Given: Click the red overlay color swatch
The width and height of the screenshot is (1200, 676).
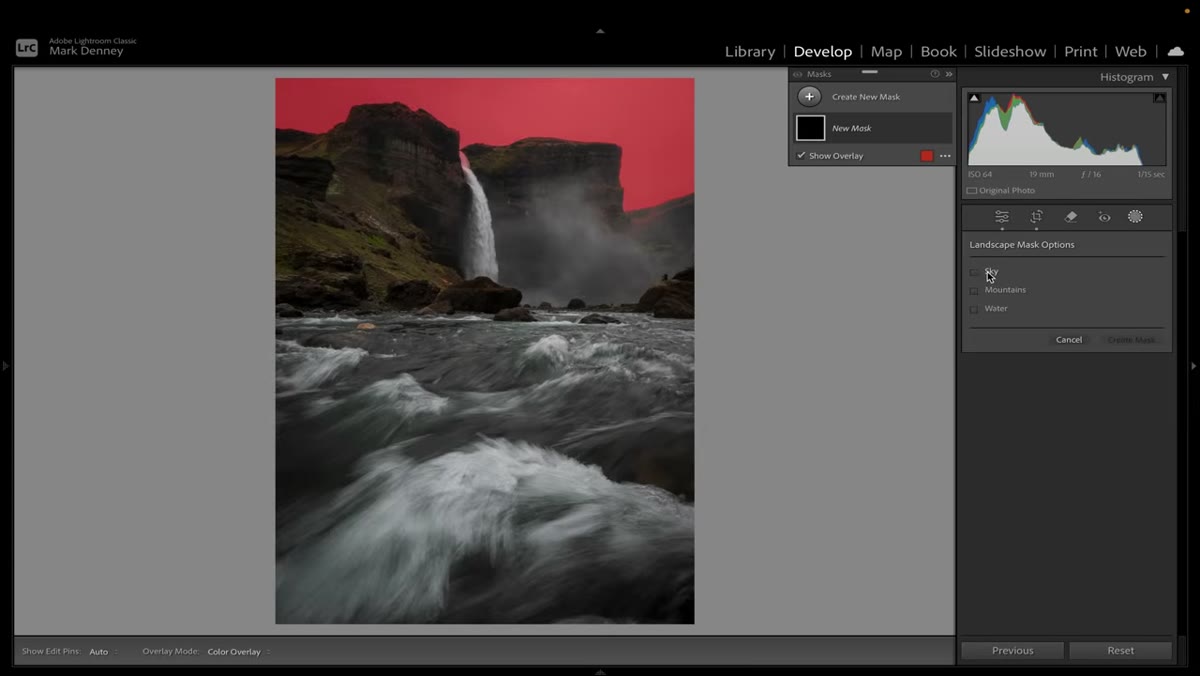Looking at the screenshot, I should (927, 156).
